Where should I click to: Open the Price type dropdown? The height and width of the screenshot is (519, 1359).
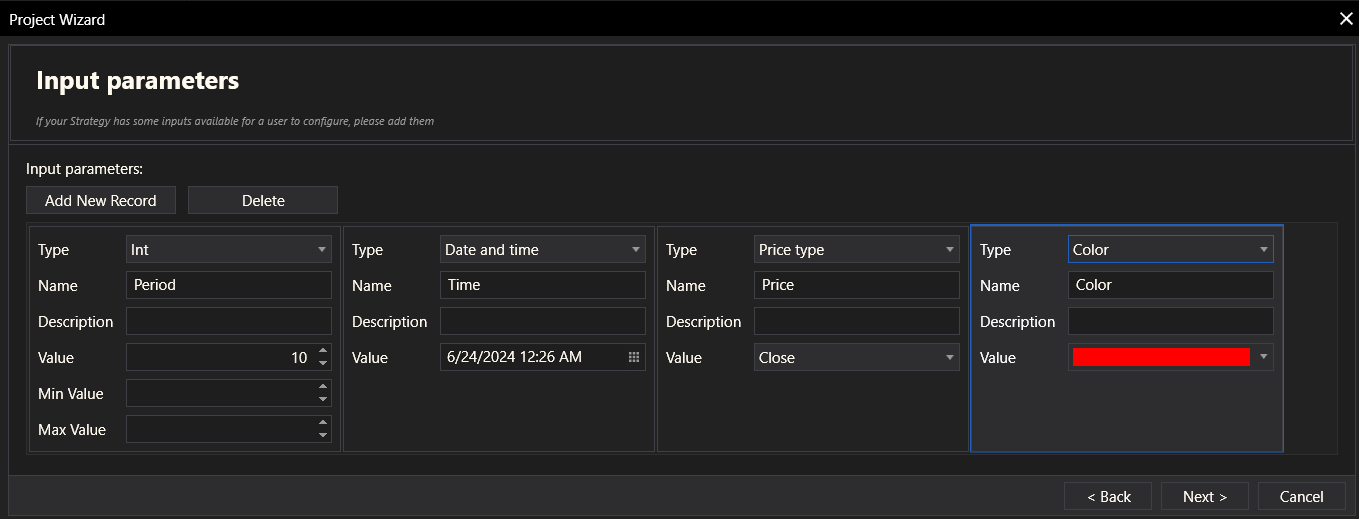[x=950, y=249]
